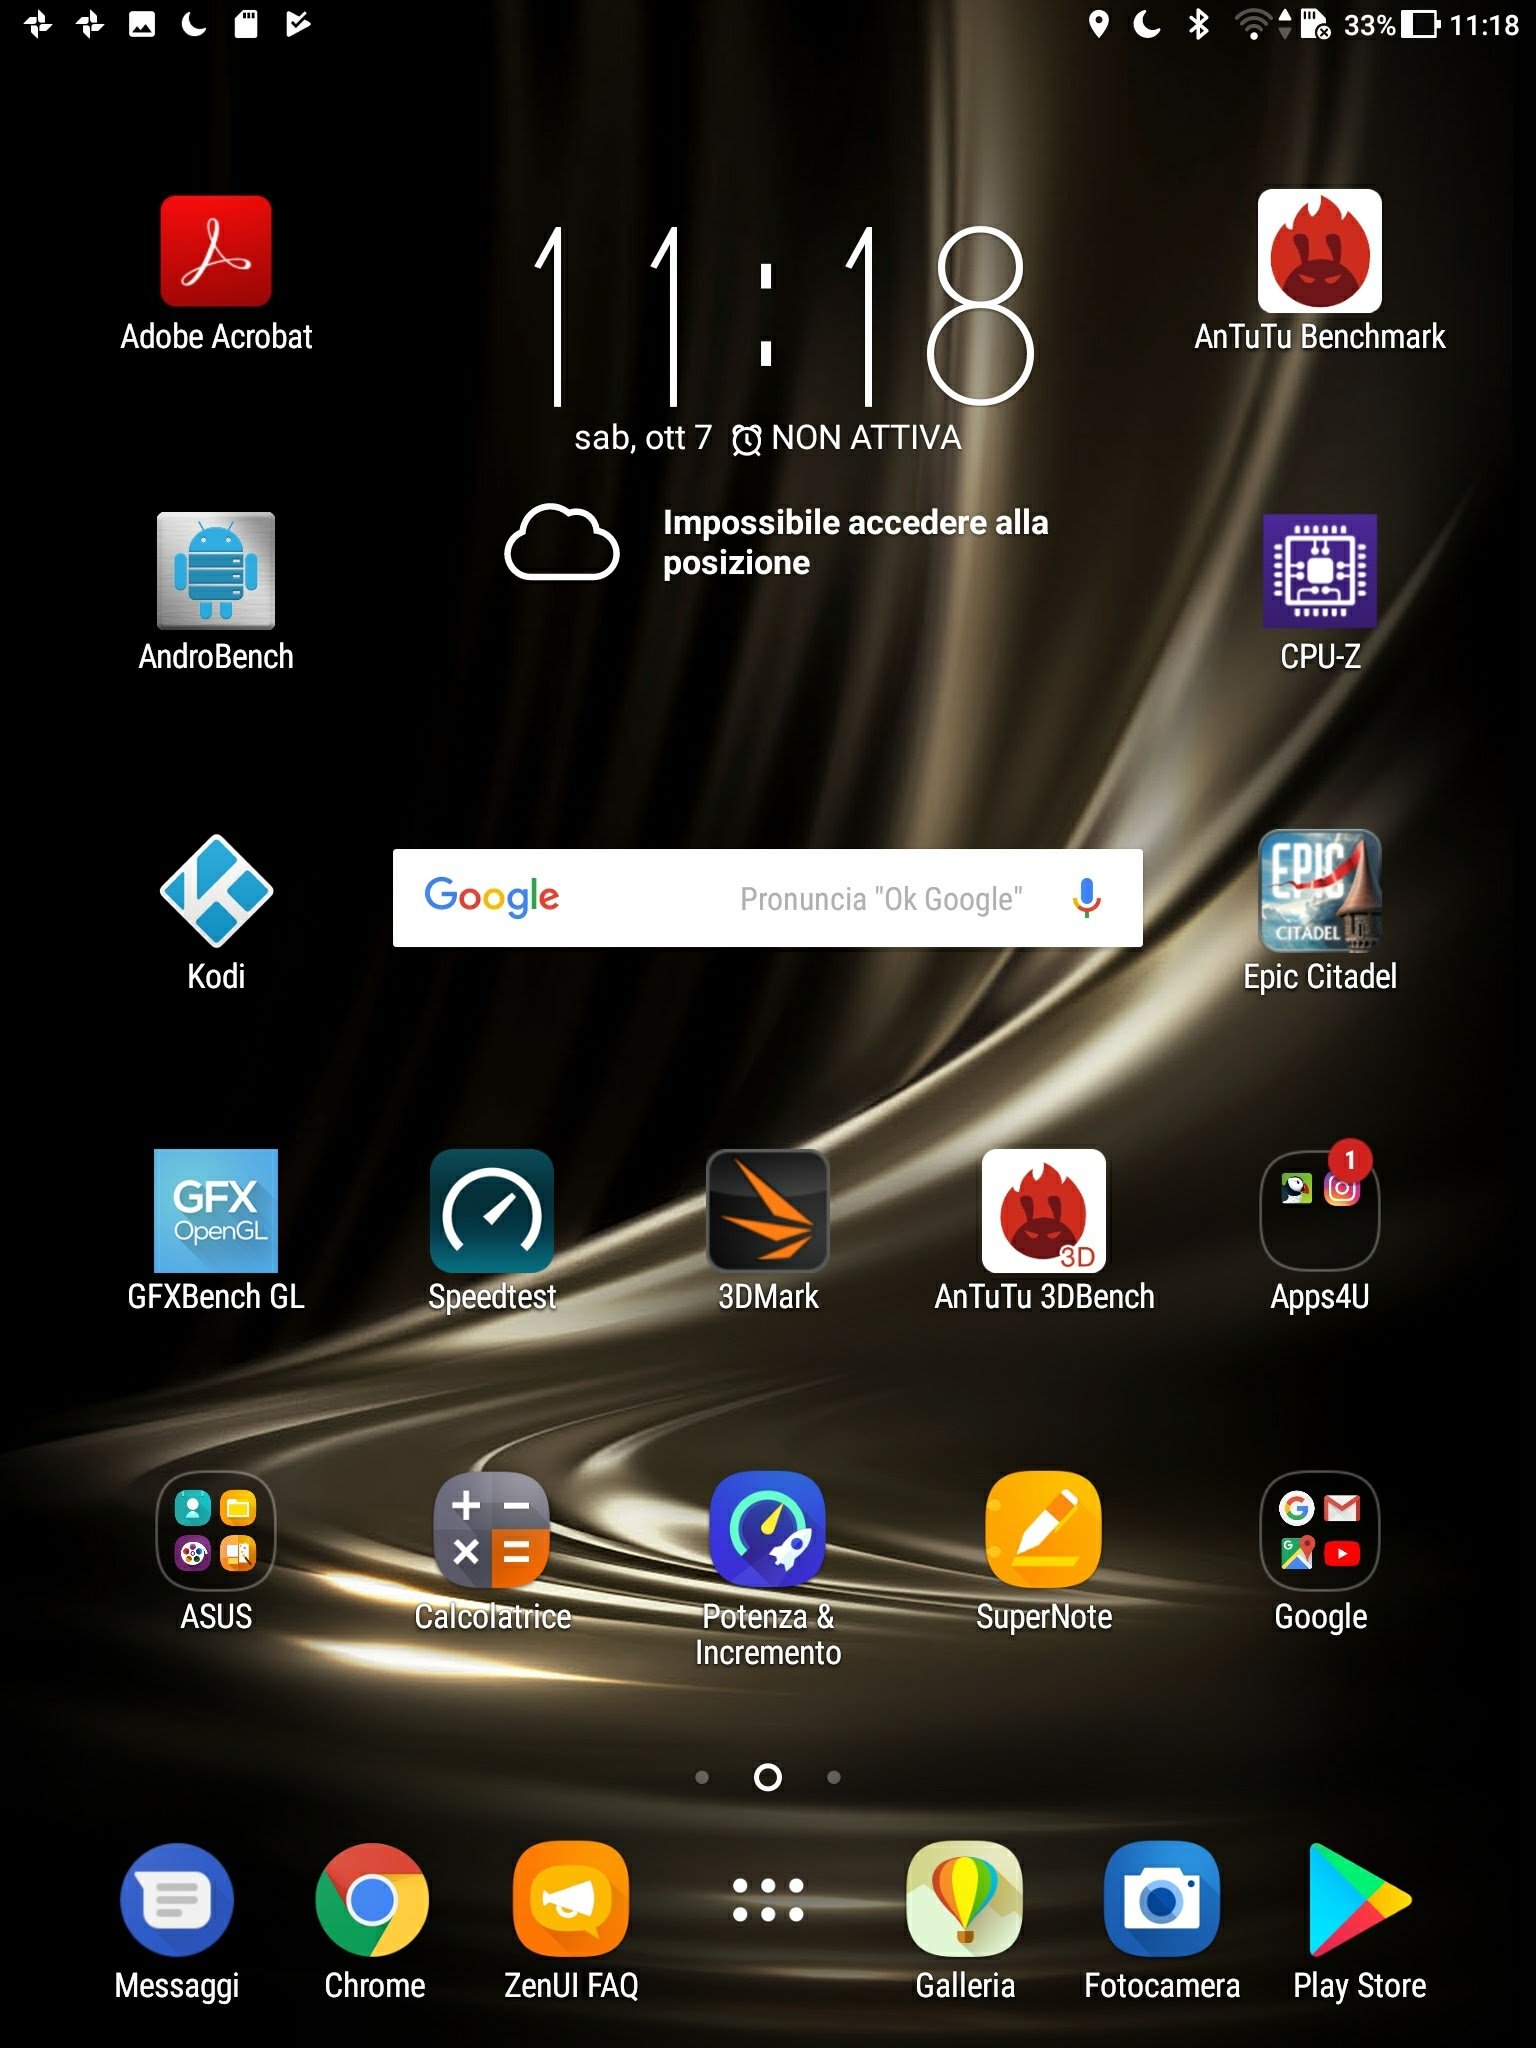The height and width of the screenshot is (2048, 1536).
Task: Launch Epic Citadel app
Action: [1319, 890]
